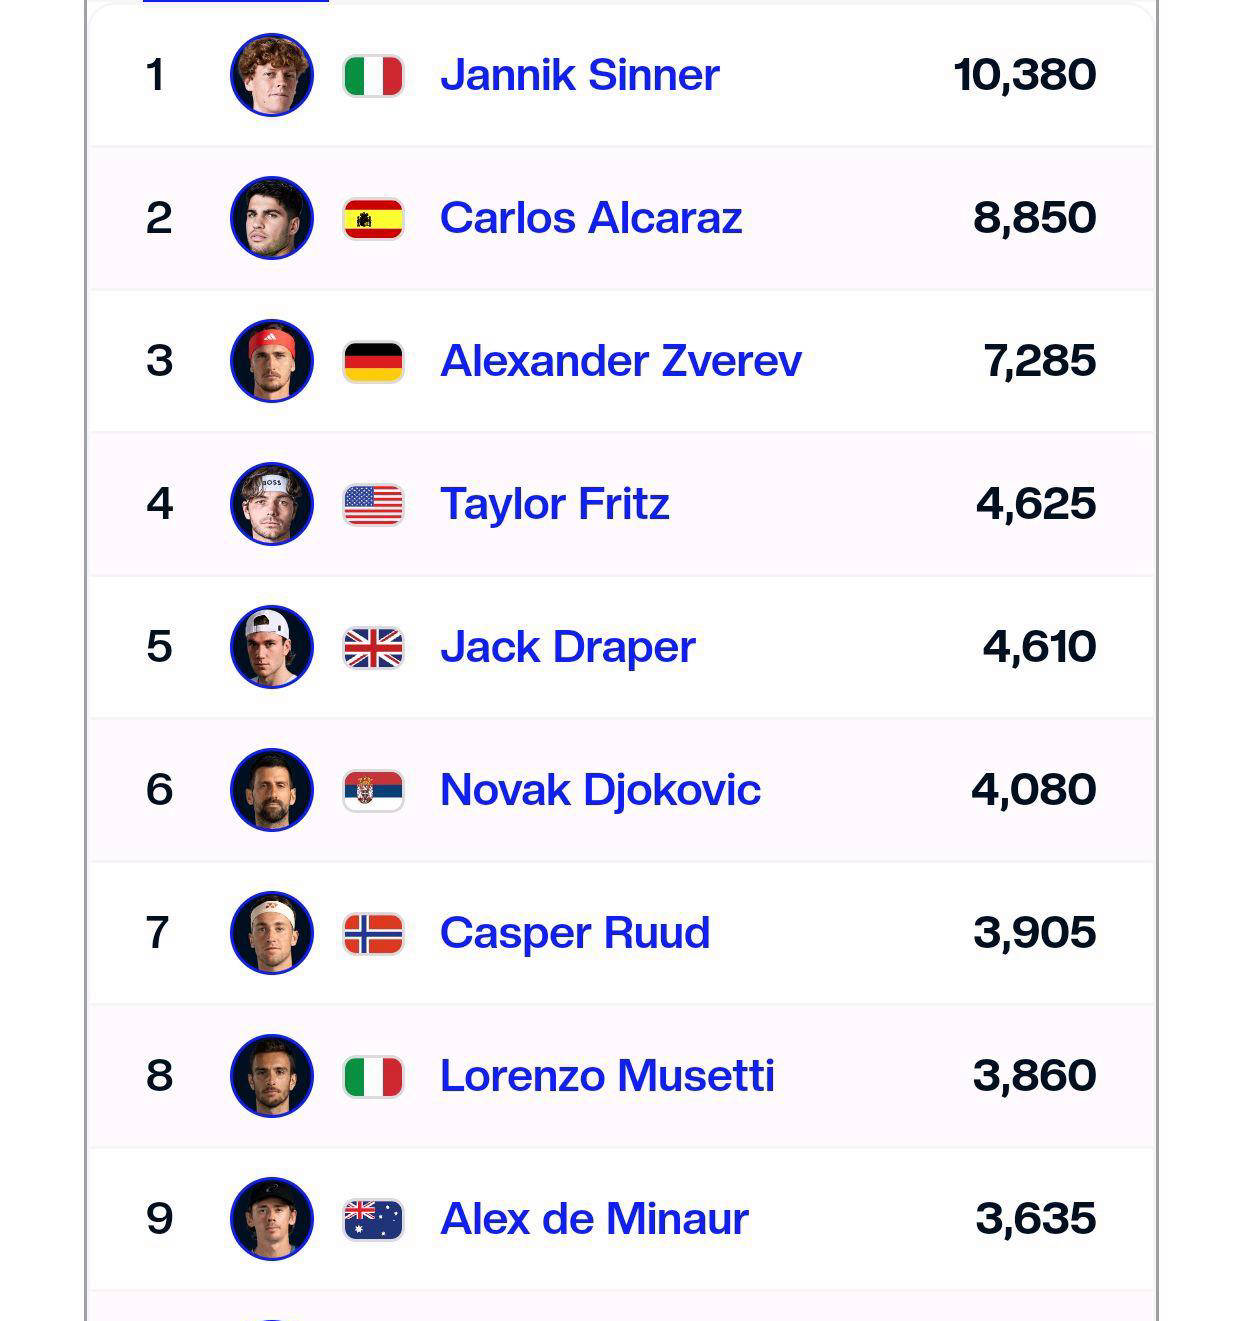1240x1321 pixels.
Task: Click Novak Djokovic's headshot avatar
Action: click(272, 790)
